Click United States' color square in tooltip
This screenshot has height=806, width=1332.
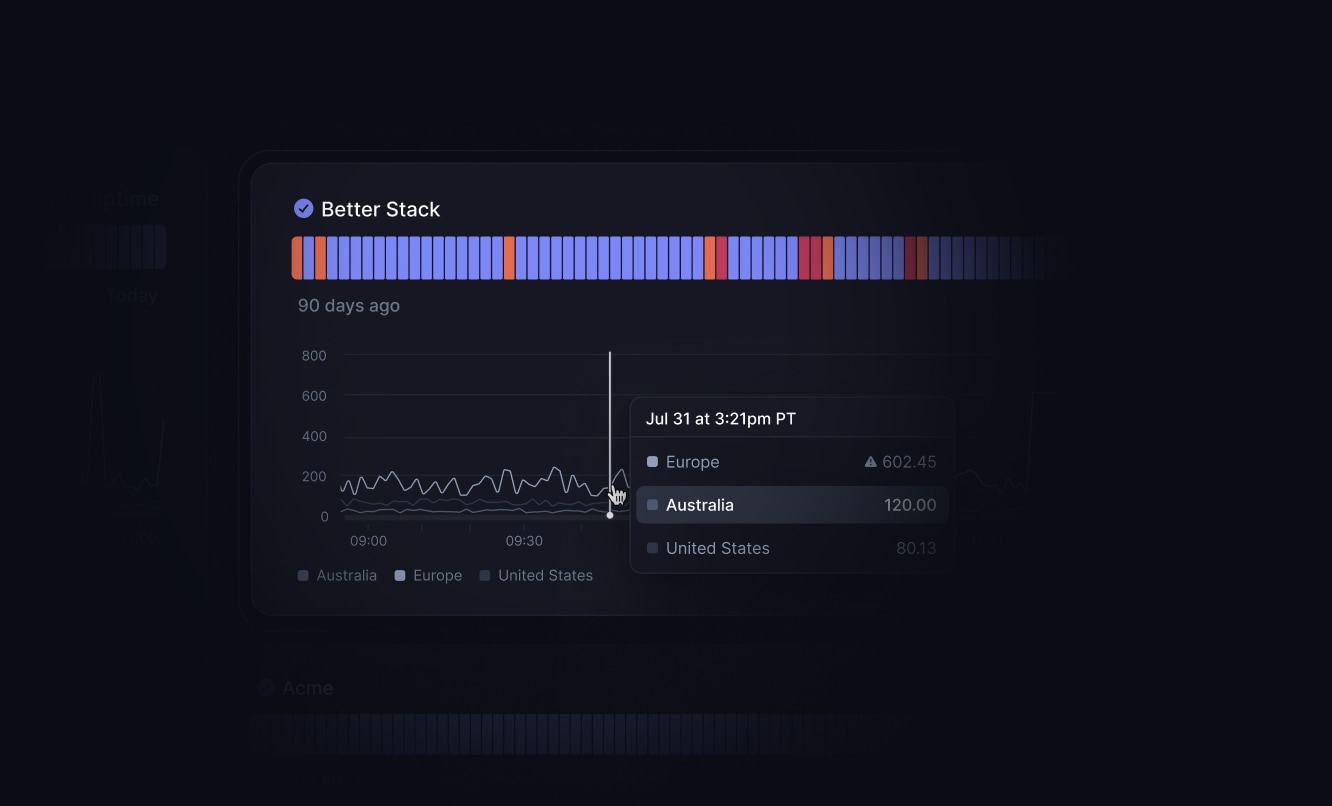point(653,548)
